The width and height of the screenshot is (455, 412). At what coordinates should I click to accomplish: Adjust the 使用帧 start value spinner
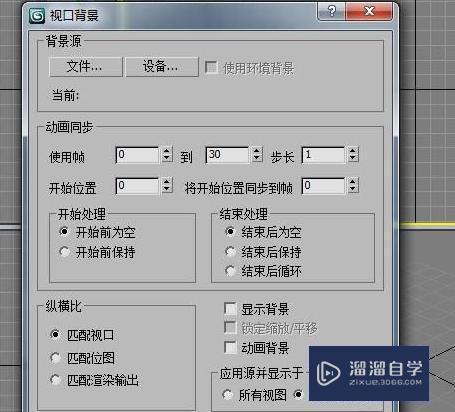click(x=167, y=155)
